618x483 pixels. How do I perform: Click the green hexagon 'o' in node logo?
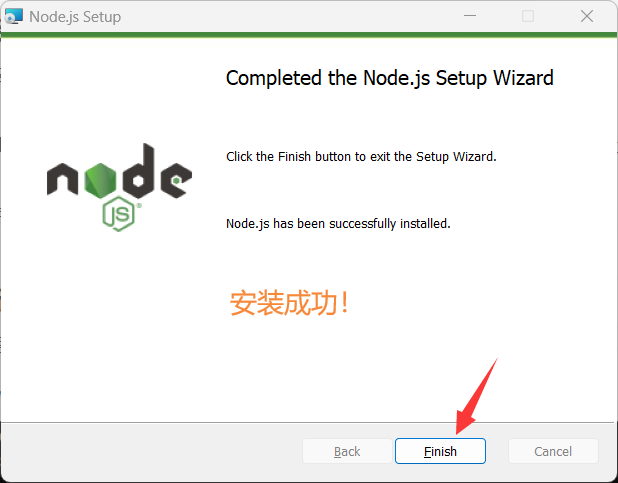[101, 180]
